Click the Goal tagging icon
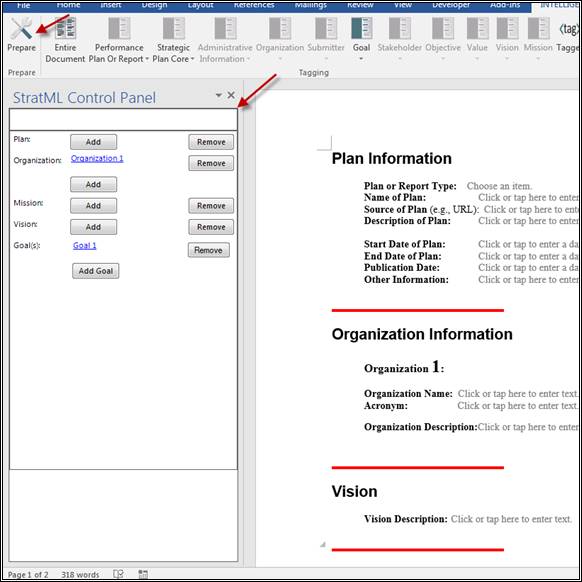This screenshot has width=582, height=582. point(361,28)
